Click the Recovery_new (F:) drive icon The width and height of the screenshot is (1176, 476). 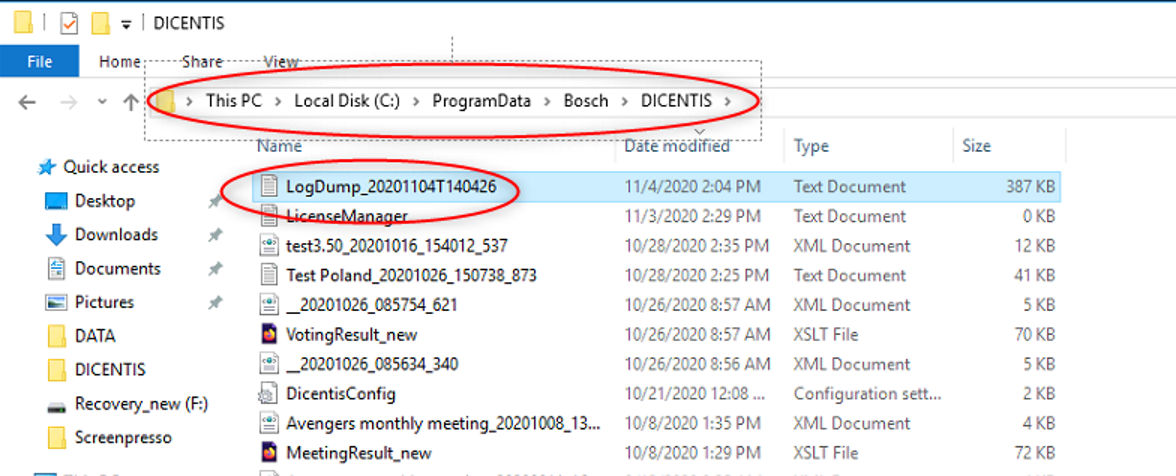coord(57,404)
